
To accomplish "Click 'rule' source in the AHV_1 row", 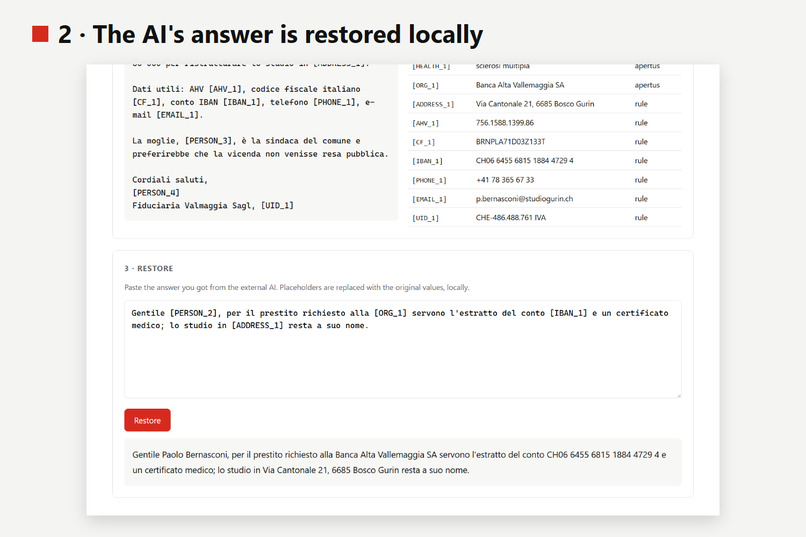I will tap(640, 123).
